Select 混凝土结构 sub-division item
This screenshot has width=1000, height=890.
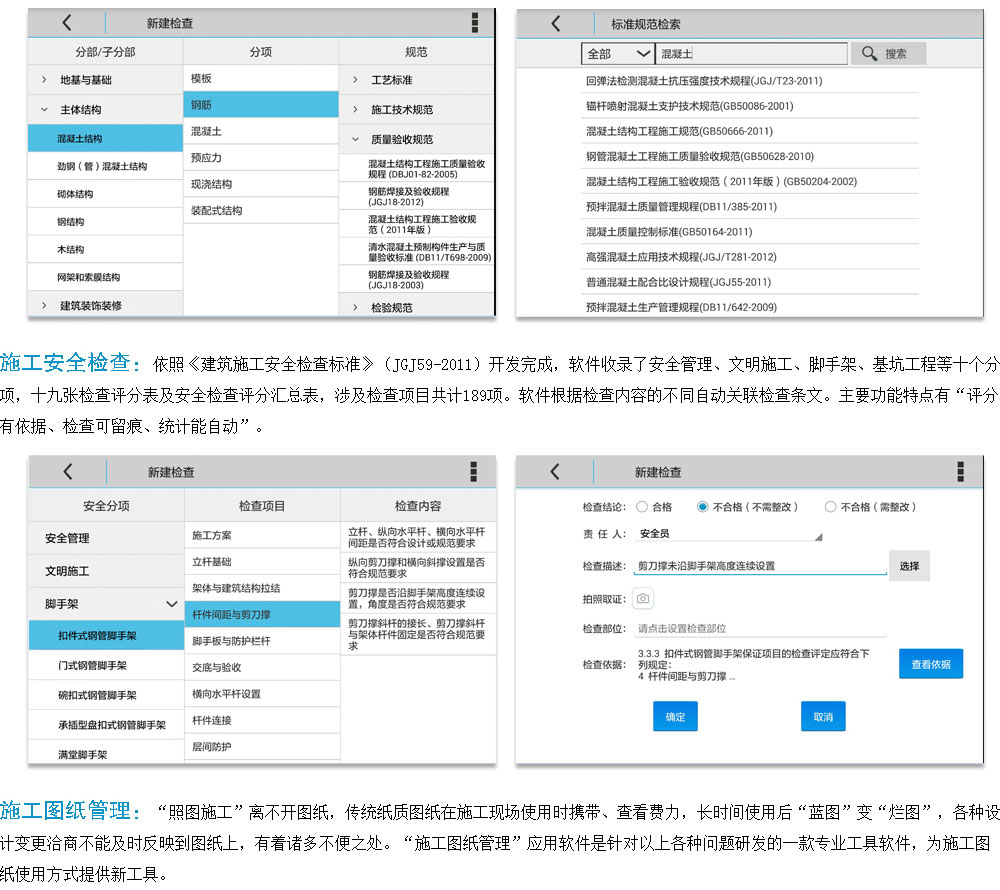click(x=105, y=138)
